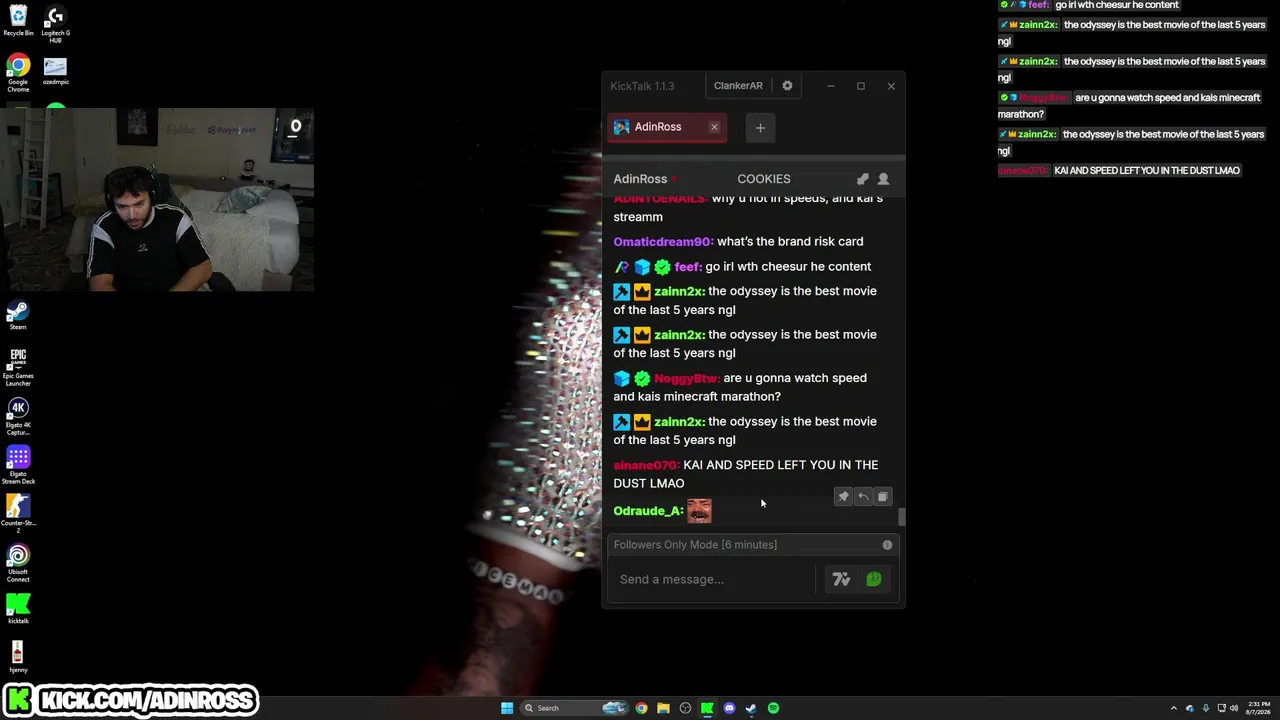Image resolution: width=1280 pixels, height=720 pixels.
Task: Open the Kick emote picker
Action: coord(874,579)
